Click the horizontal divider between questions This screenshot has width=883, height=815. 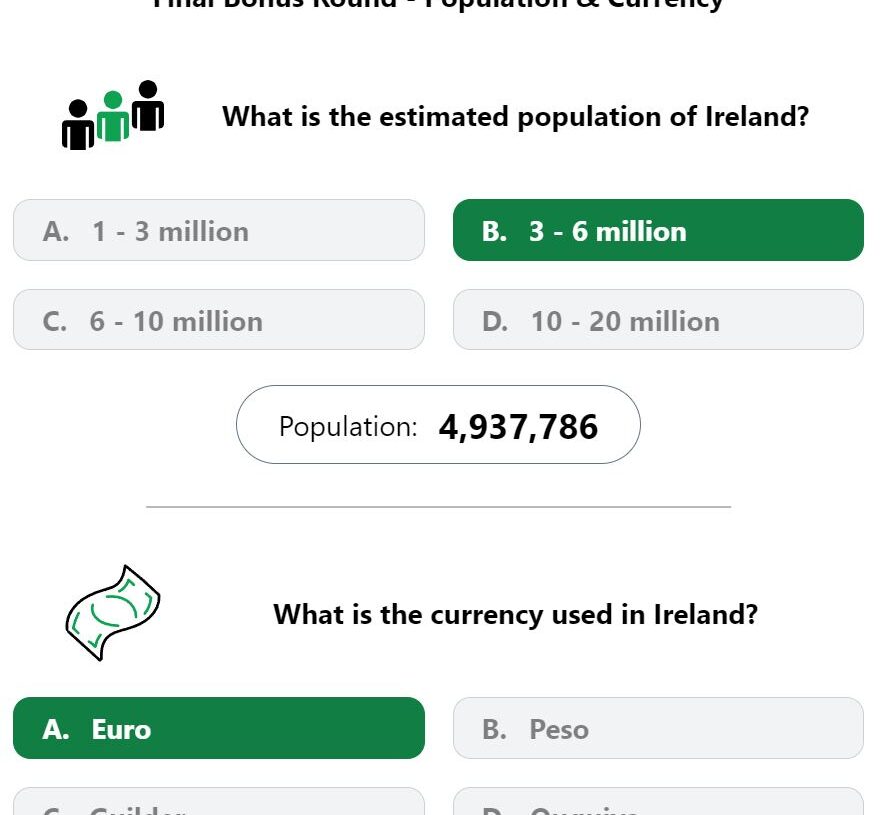coord(438,507)
